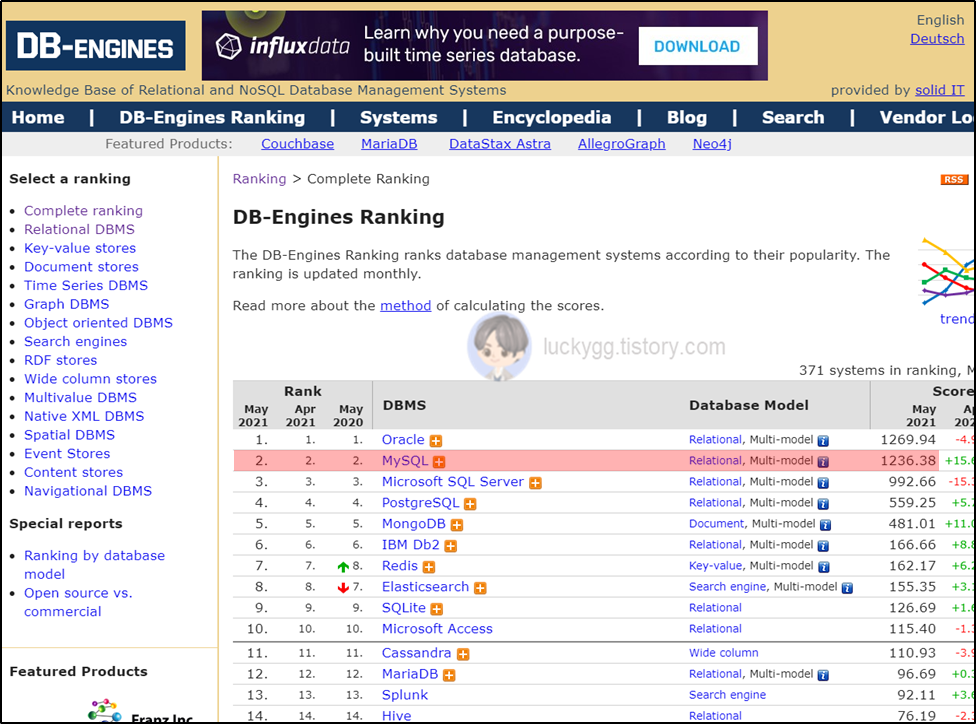The width and height of the screenshot is (976, 724).
Task: Expand MongoDB details plus icon
Action: click(x=457, y=525)
